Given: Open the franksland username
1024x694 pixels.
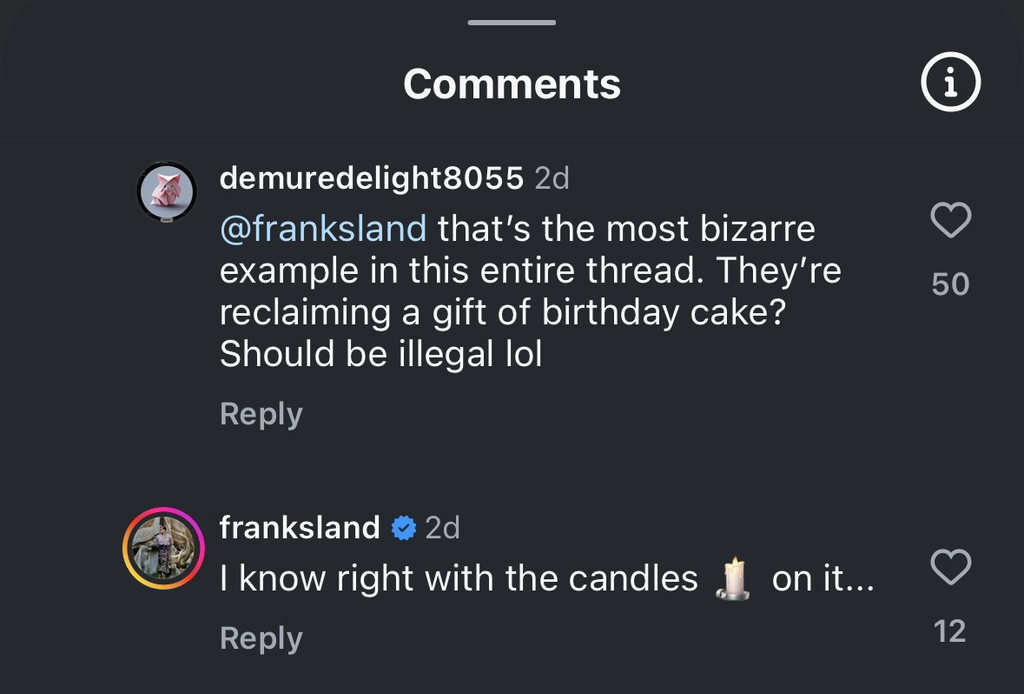Looking at the screenshot, I should 299,527.
